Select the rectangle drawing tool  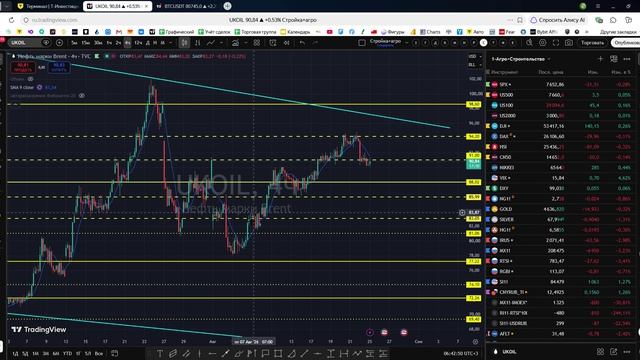point(278,353)
